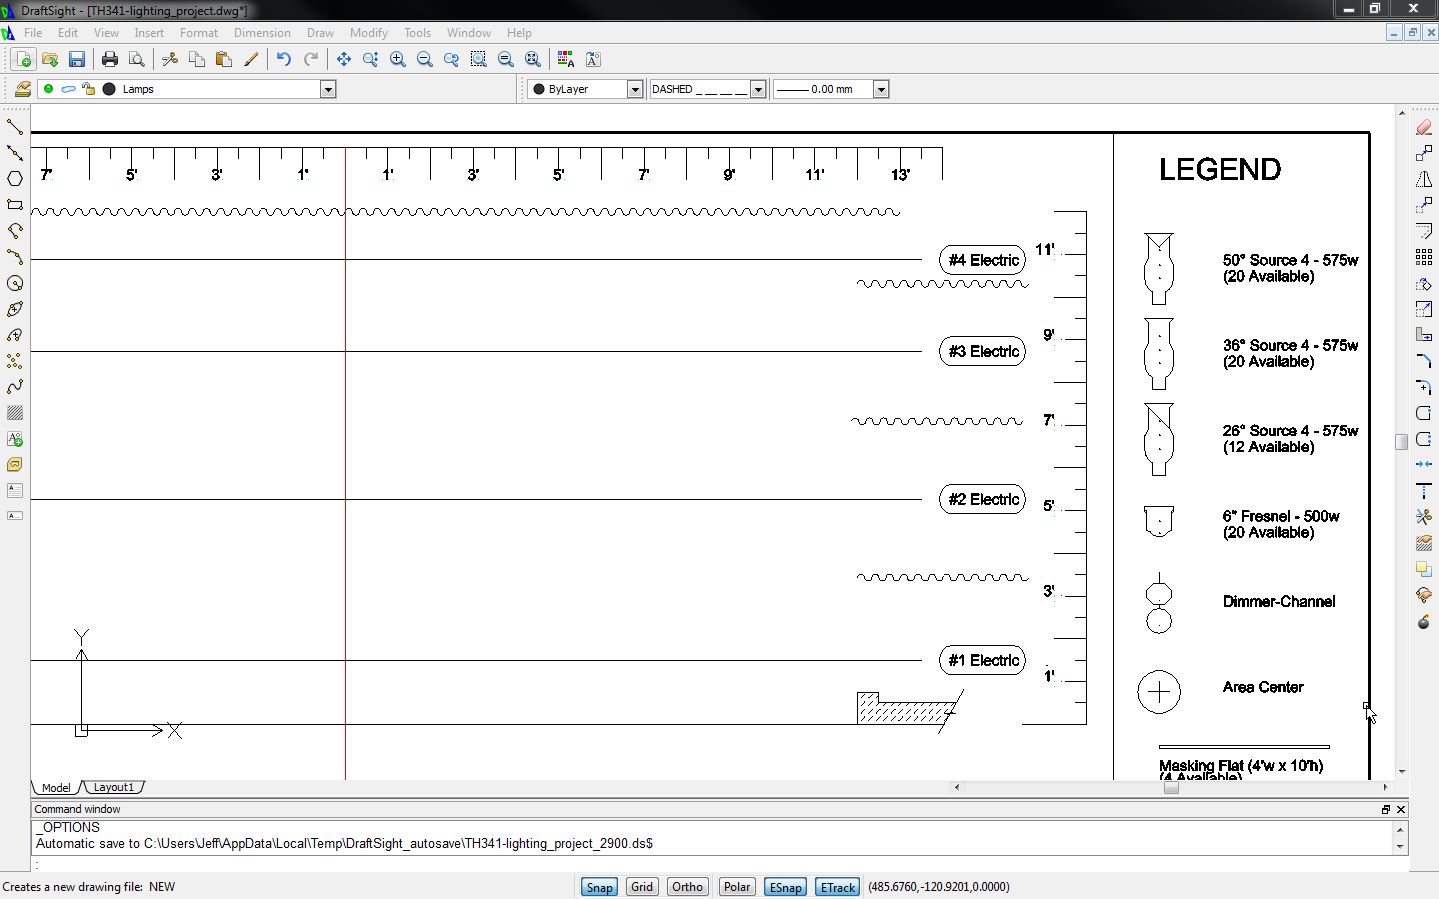Open the 0.00 mm lineweight dropdown

tap(881, 89)
